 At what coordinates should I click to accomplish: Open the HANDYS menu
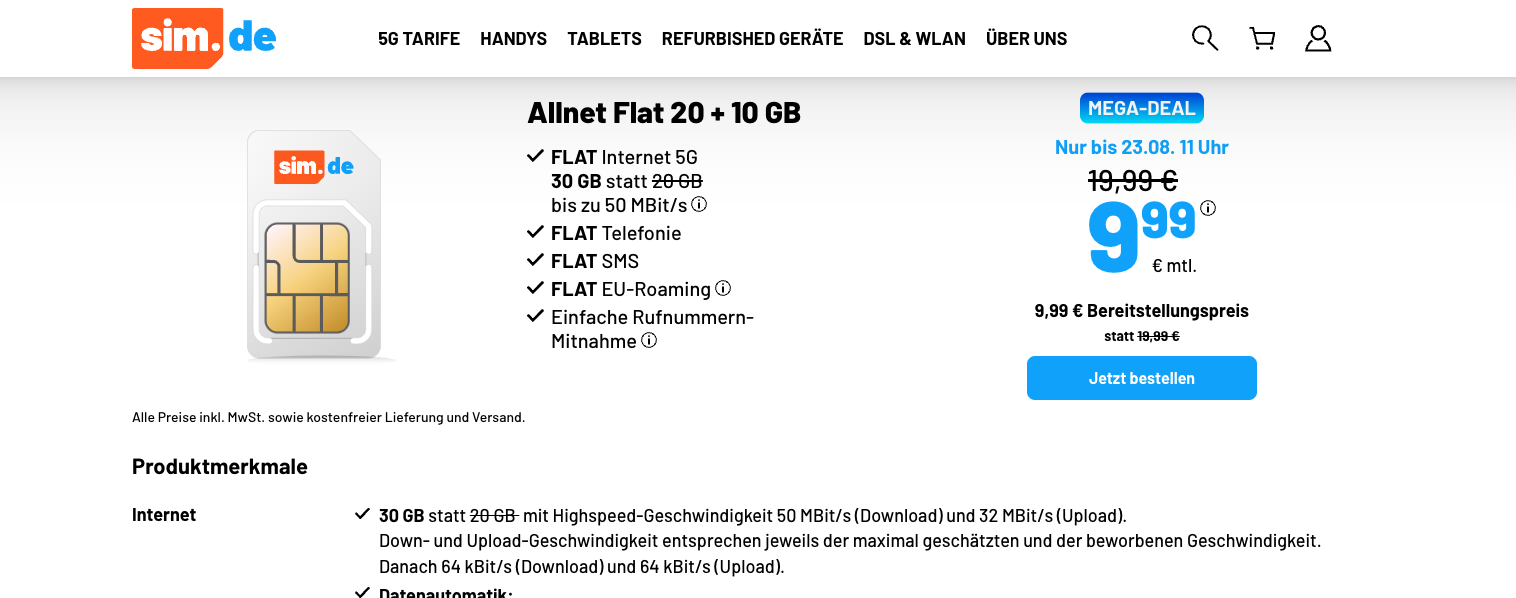click(513, 39)
